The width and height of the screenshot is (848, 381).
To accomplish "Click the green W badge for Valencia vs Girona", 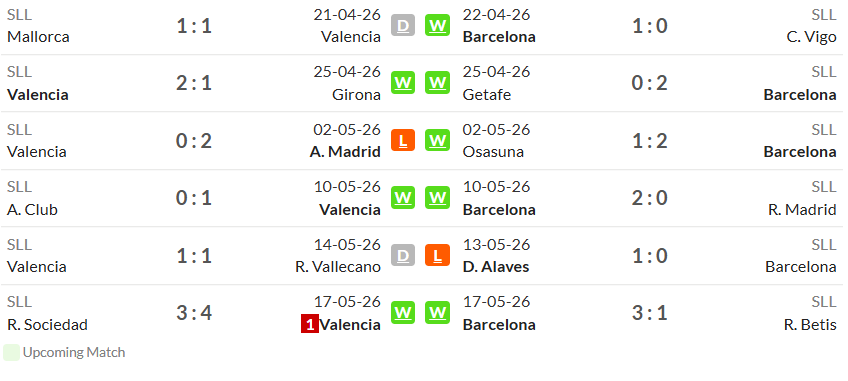I will click(403, 83).
